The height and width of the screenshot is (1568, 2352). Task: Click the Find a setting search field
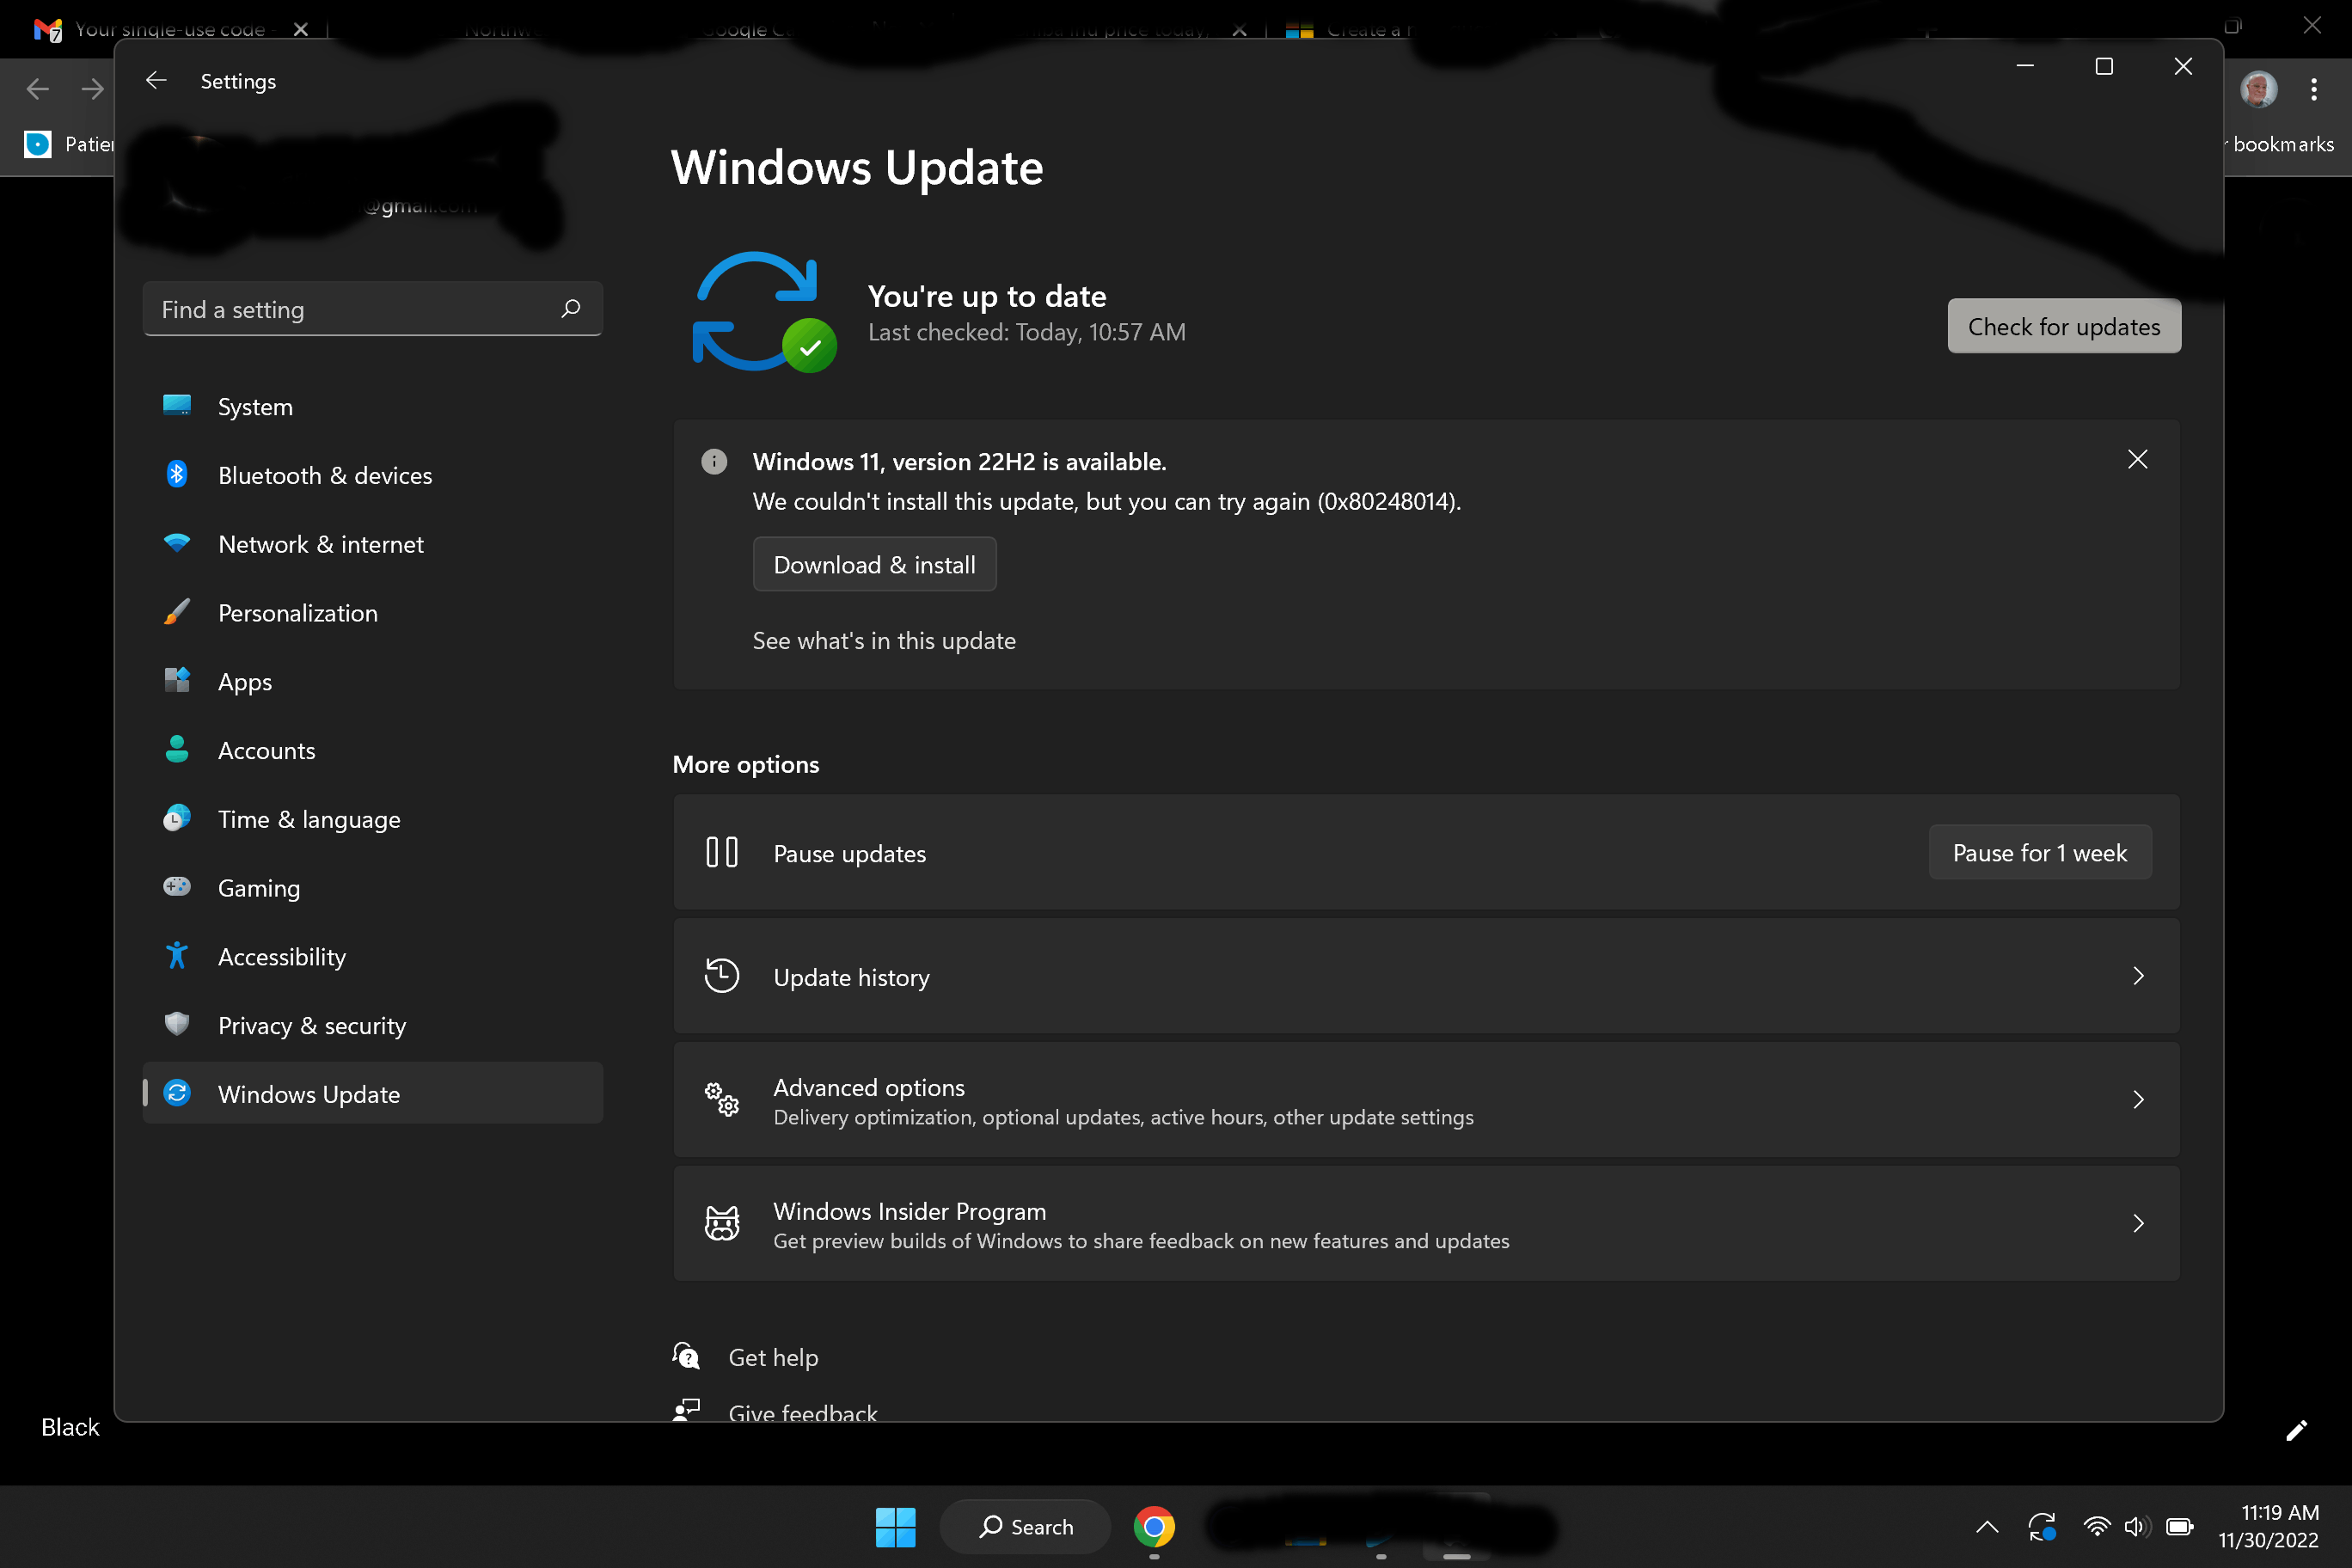pyautogui.click(x=355, y=309)
